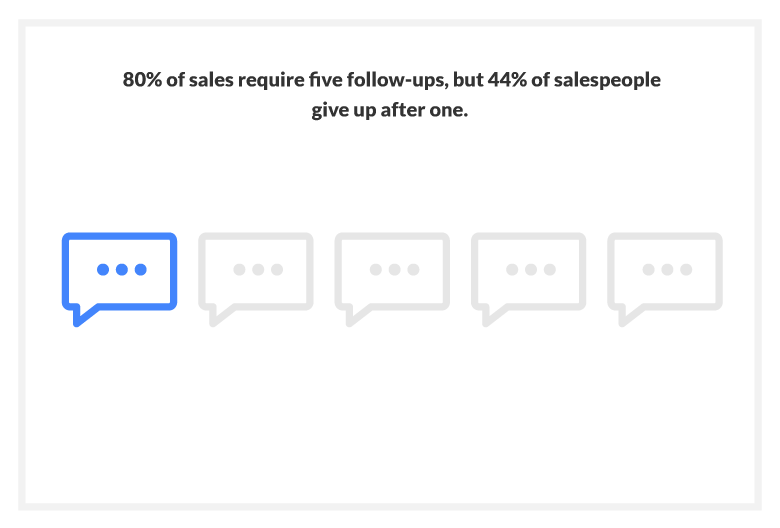Select the fourth speech bubble icon

click(x=528, y=279)
